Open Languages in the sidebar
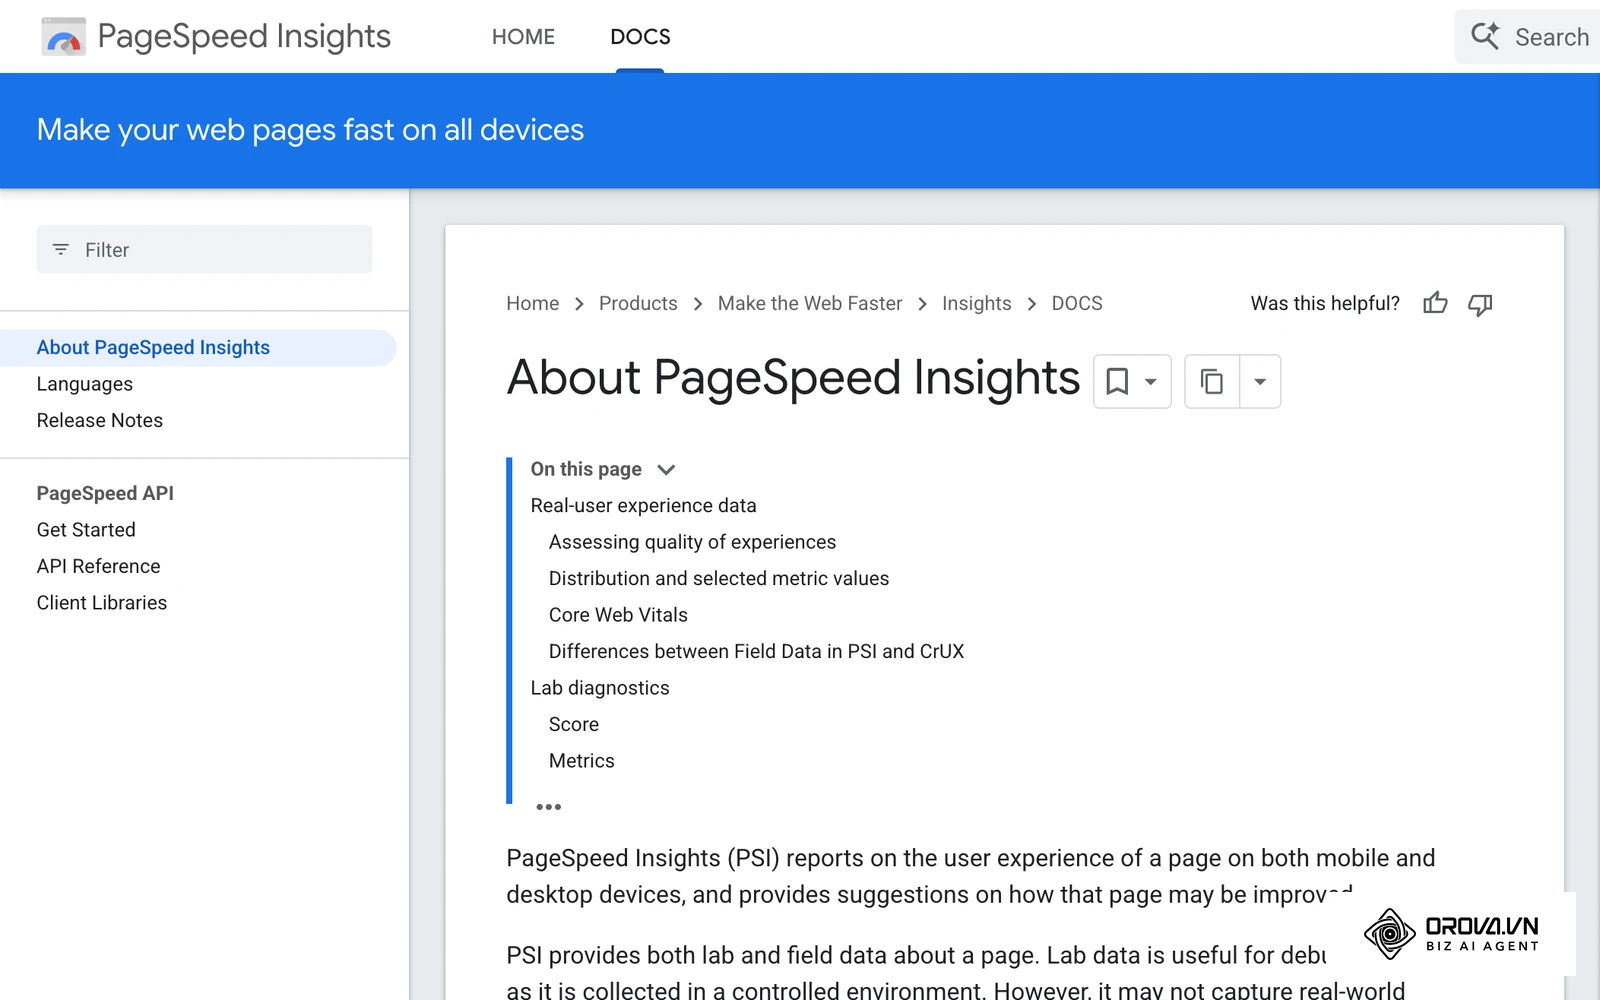The width and height of the screenshot is (1600, 1000). coord(85,384)
